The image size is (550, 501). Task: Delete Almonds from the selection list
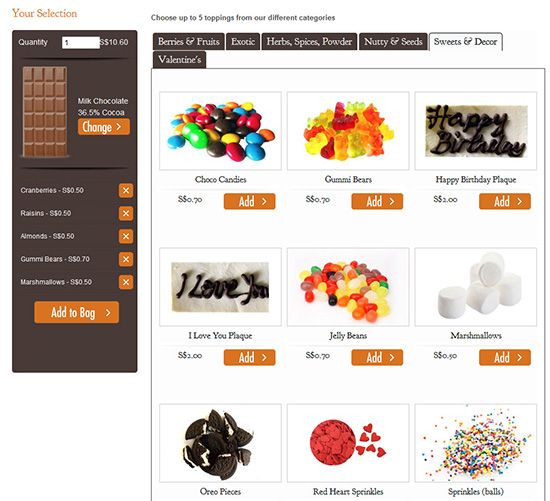pos(126,236)
